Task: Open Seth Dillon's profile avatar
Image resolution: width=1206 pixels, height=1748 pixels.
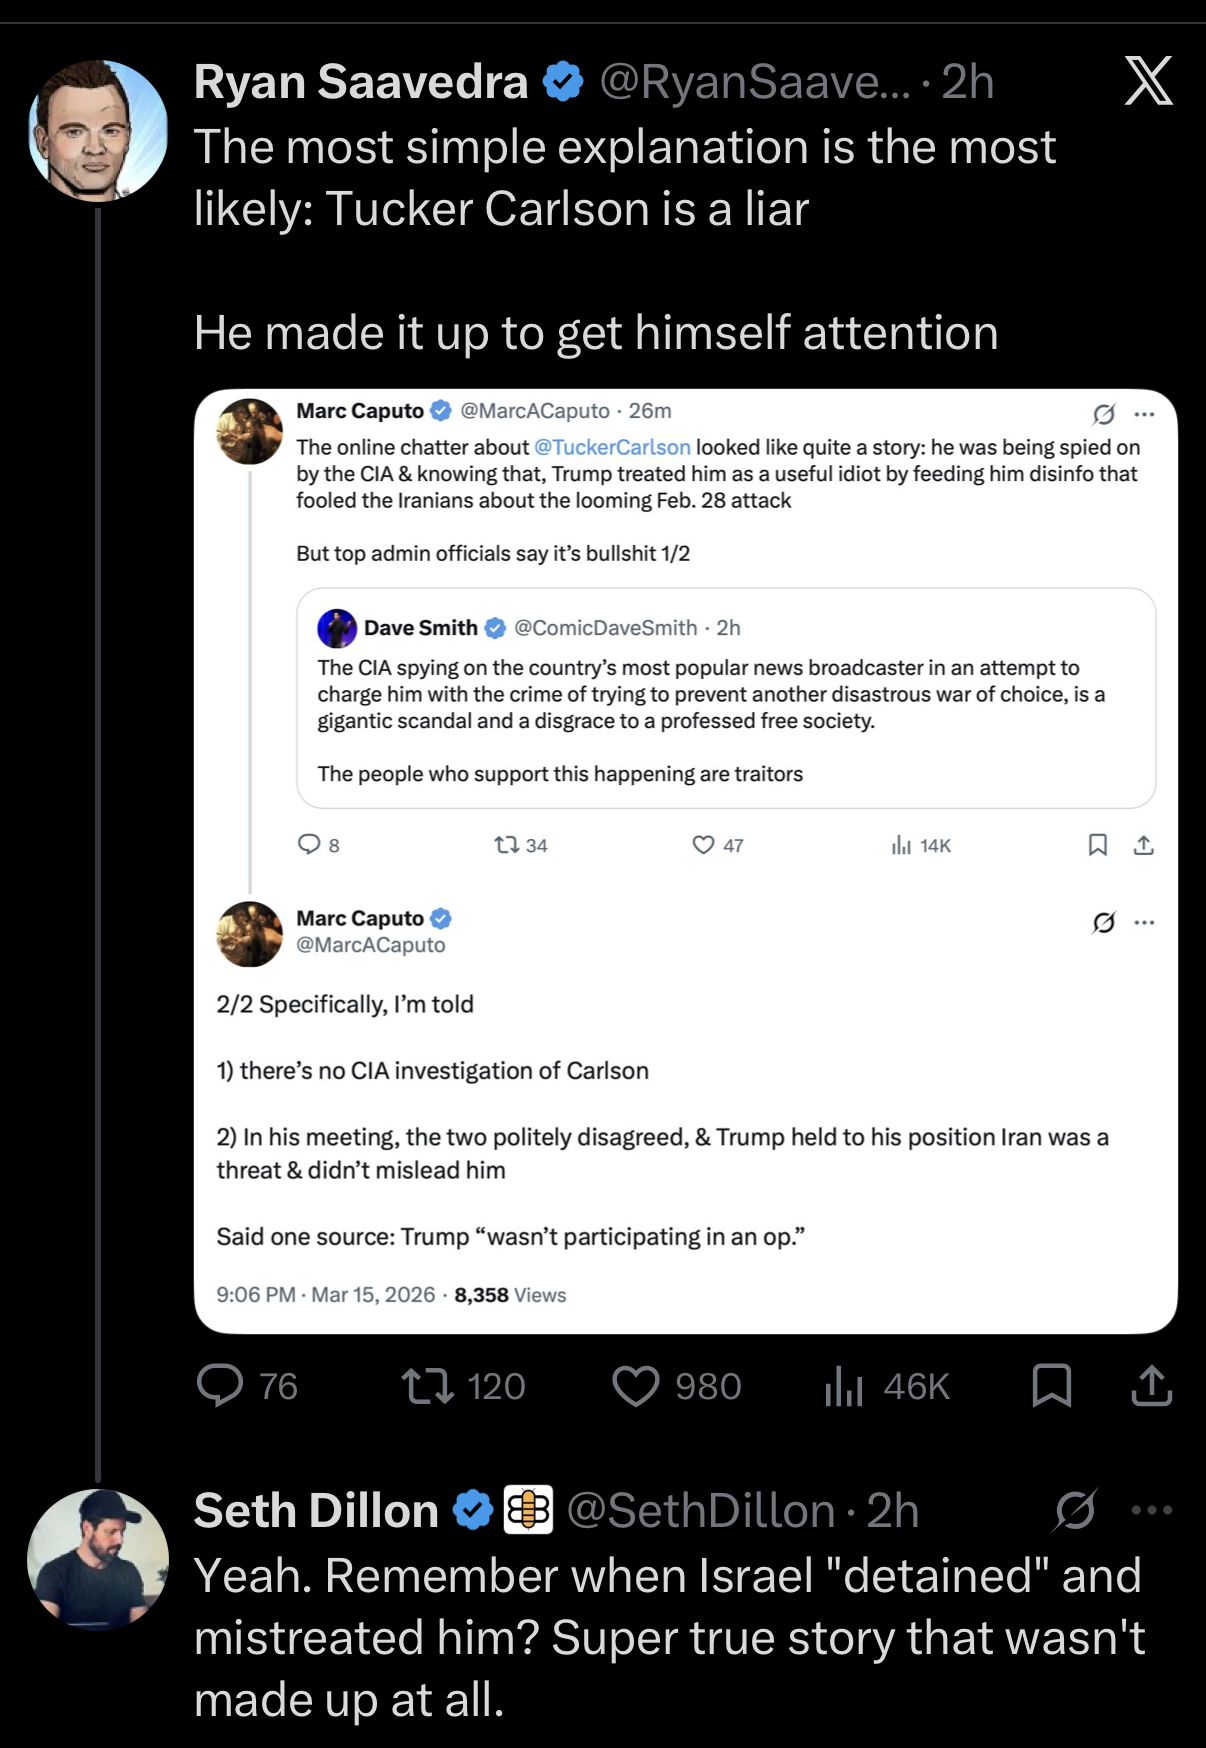Action: coord(98,1559)
